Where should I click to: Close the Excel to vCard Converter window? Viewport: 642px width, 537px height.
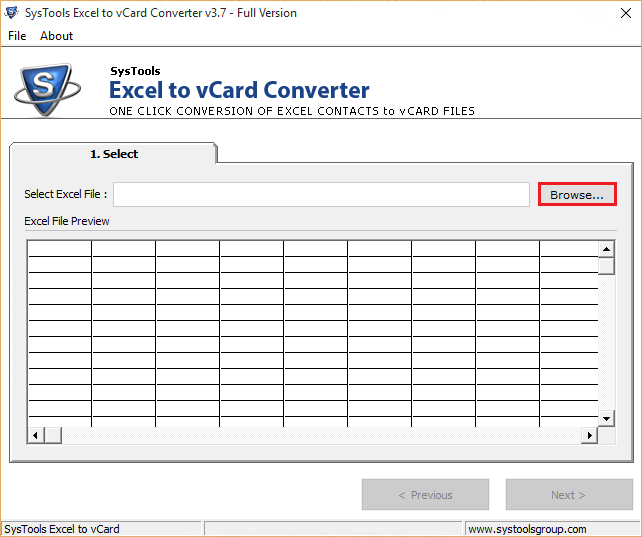coord(626,13)
